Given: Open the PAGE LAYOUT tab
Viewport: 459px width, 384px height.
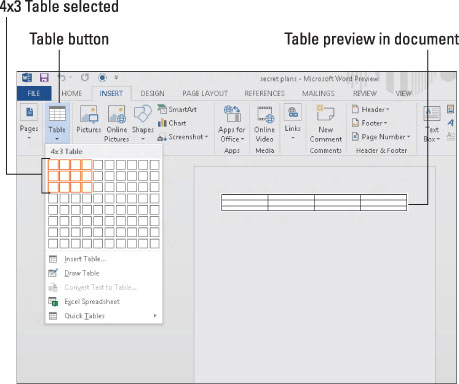Looking at the screenshot, I should 205,93.
